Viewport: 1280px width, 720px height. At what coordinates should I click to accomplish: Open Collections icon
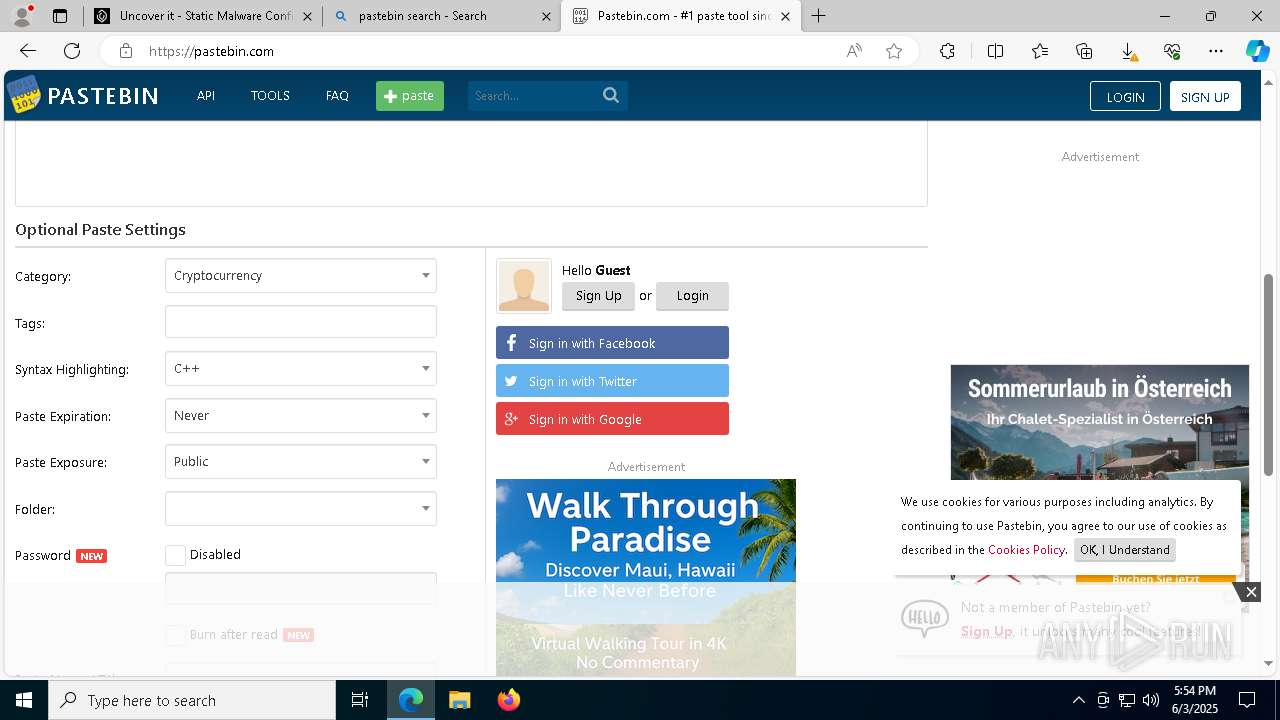click(x=1084, y=51)
